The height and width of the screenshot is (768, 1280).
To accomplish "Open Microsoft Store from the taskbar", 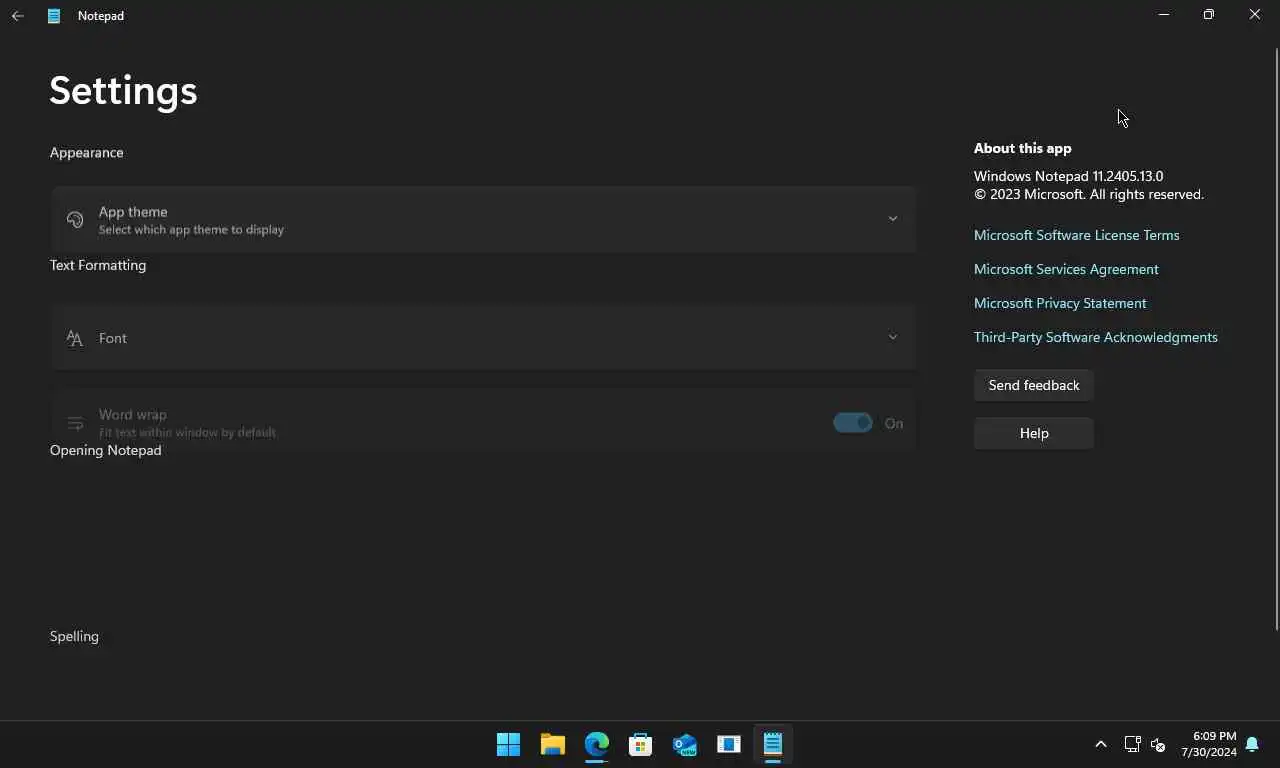I will 641,744.
